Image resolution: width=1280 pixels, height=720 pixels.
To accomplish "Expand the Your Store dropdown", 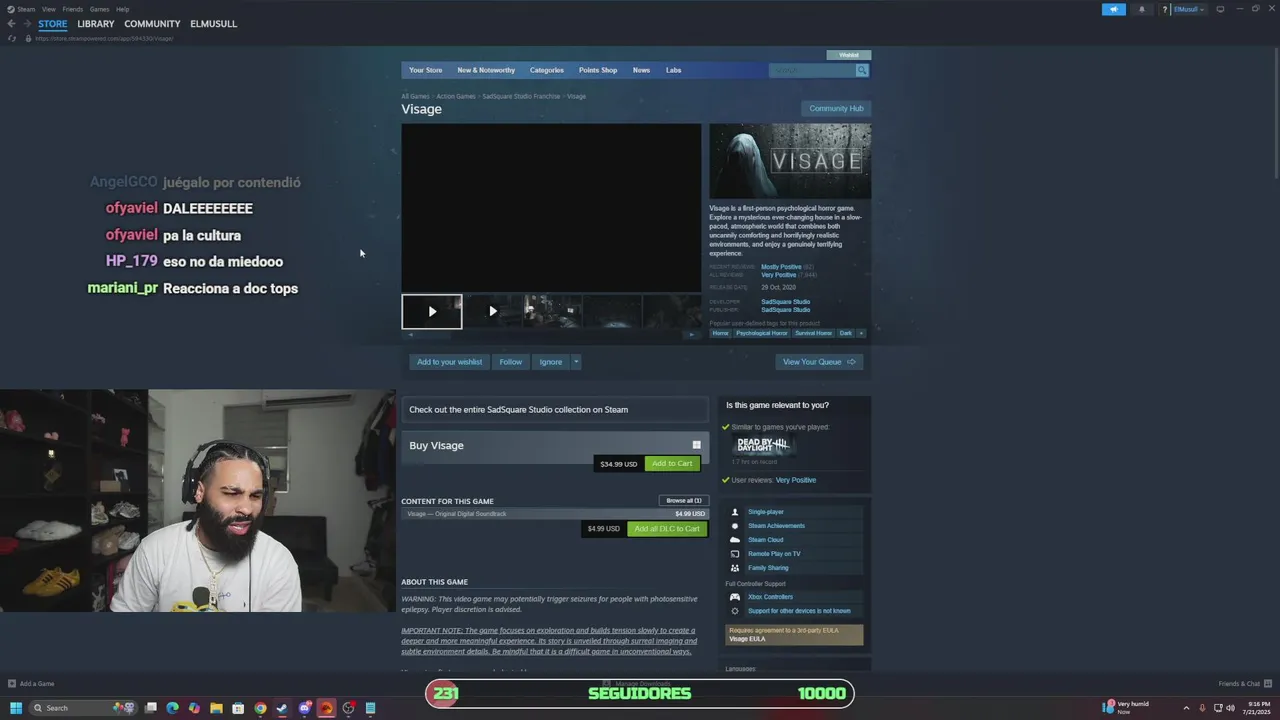I will pyautogui.click(x=425, y=70).
